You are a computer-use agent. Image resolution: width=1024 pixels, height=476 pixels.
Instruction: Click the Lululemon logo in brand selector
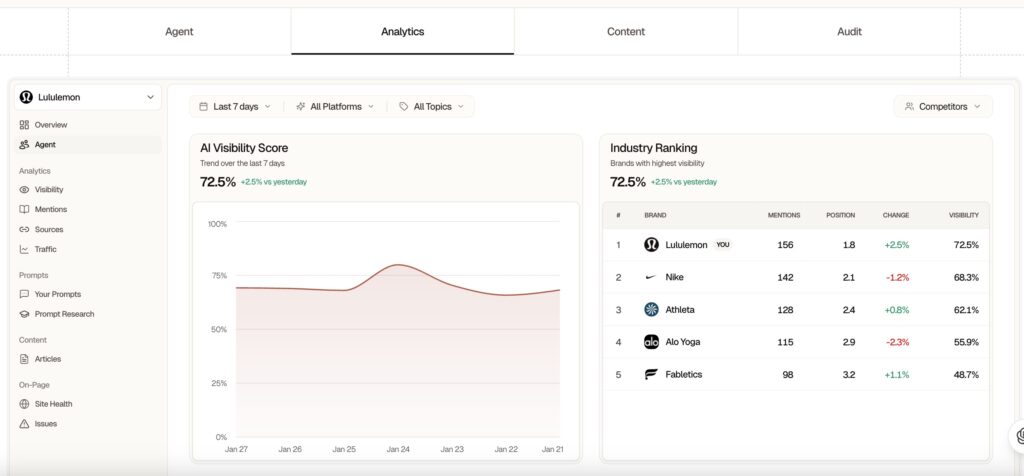point(26,97)
